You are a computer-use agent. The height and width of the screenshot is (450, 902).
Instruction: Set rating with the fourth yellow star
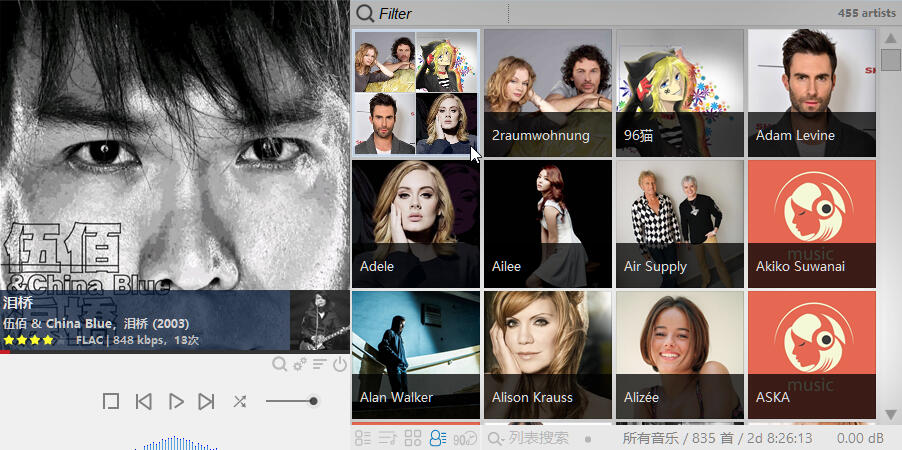pyautogui.click(x=47, y=340)
